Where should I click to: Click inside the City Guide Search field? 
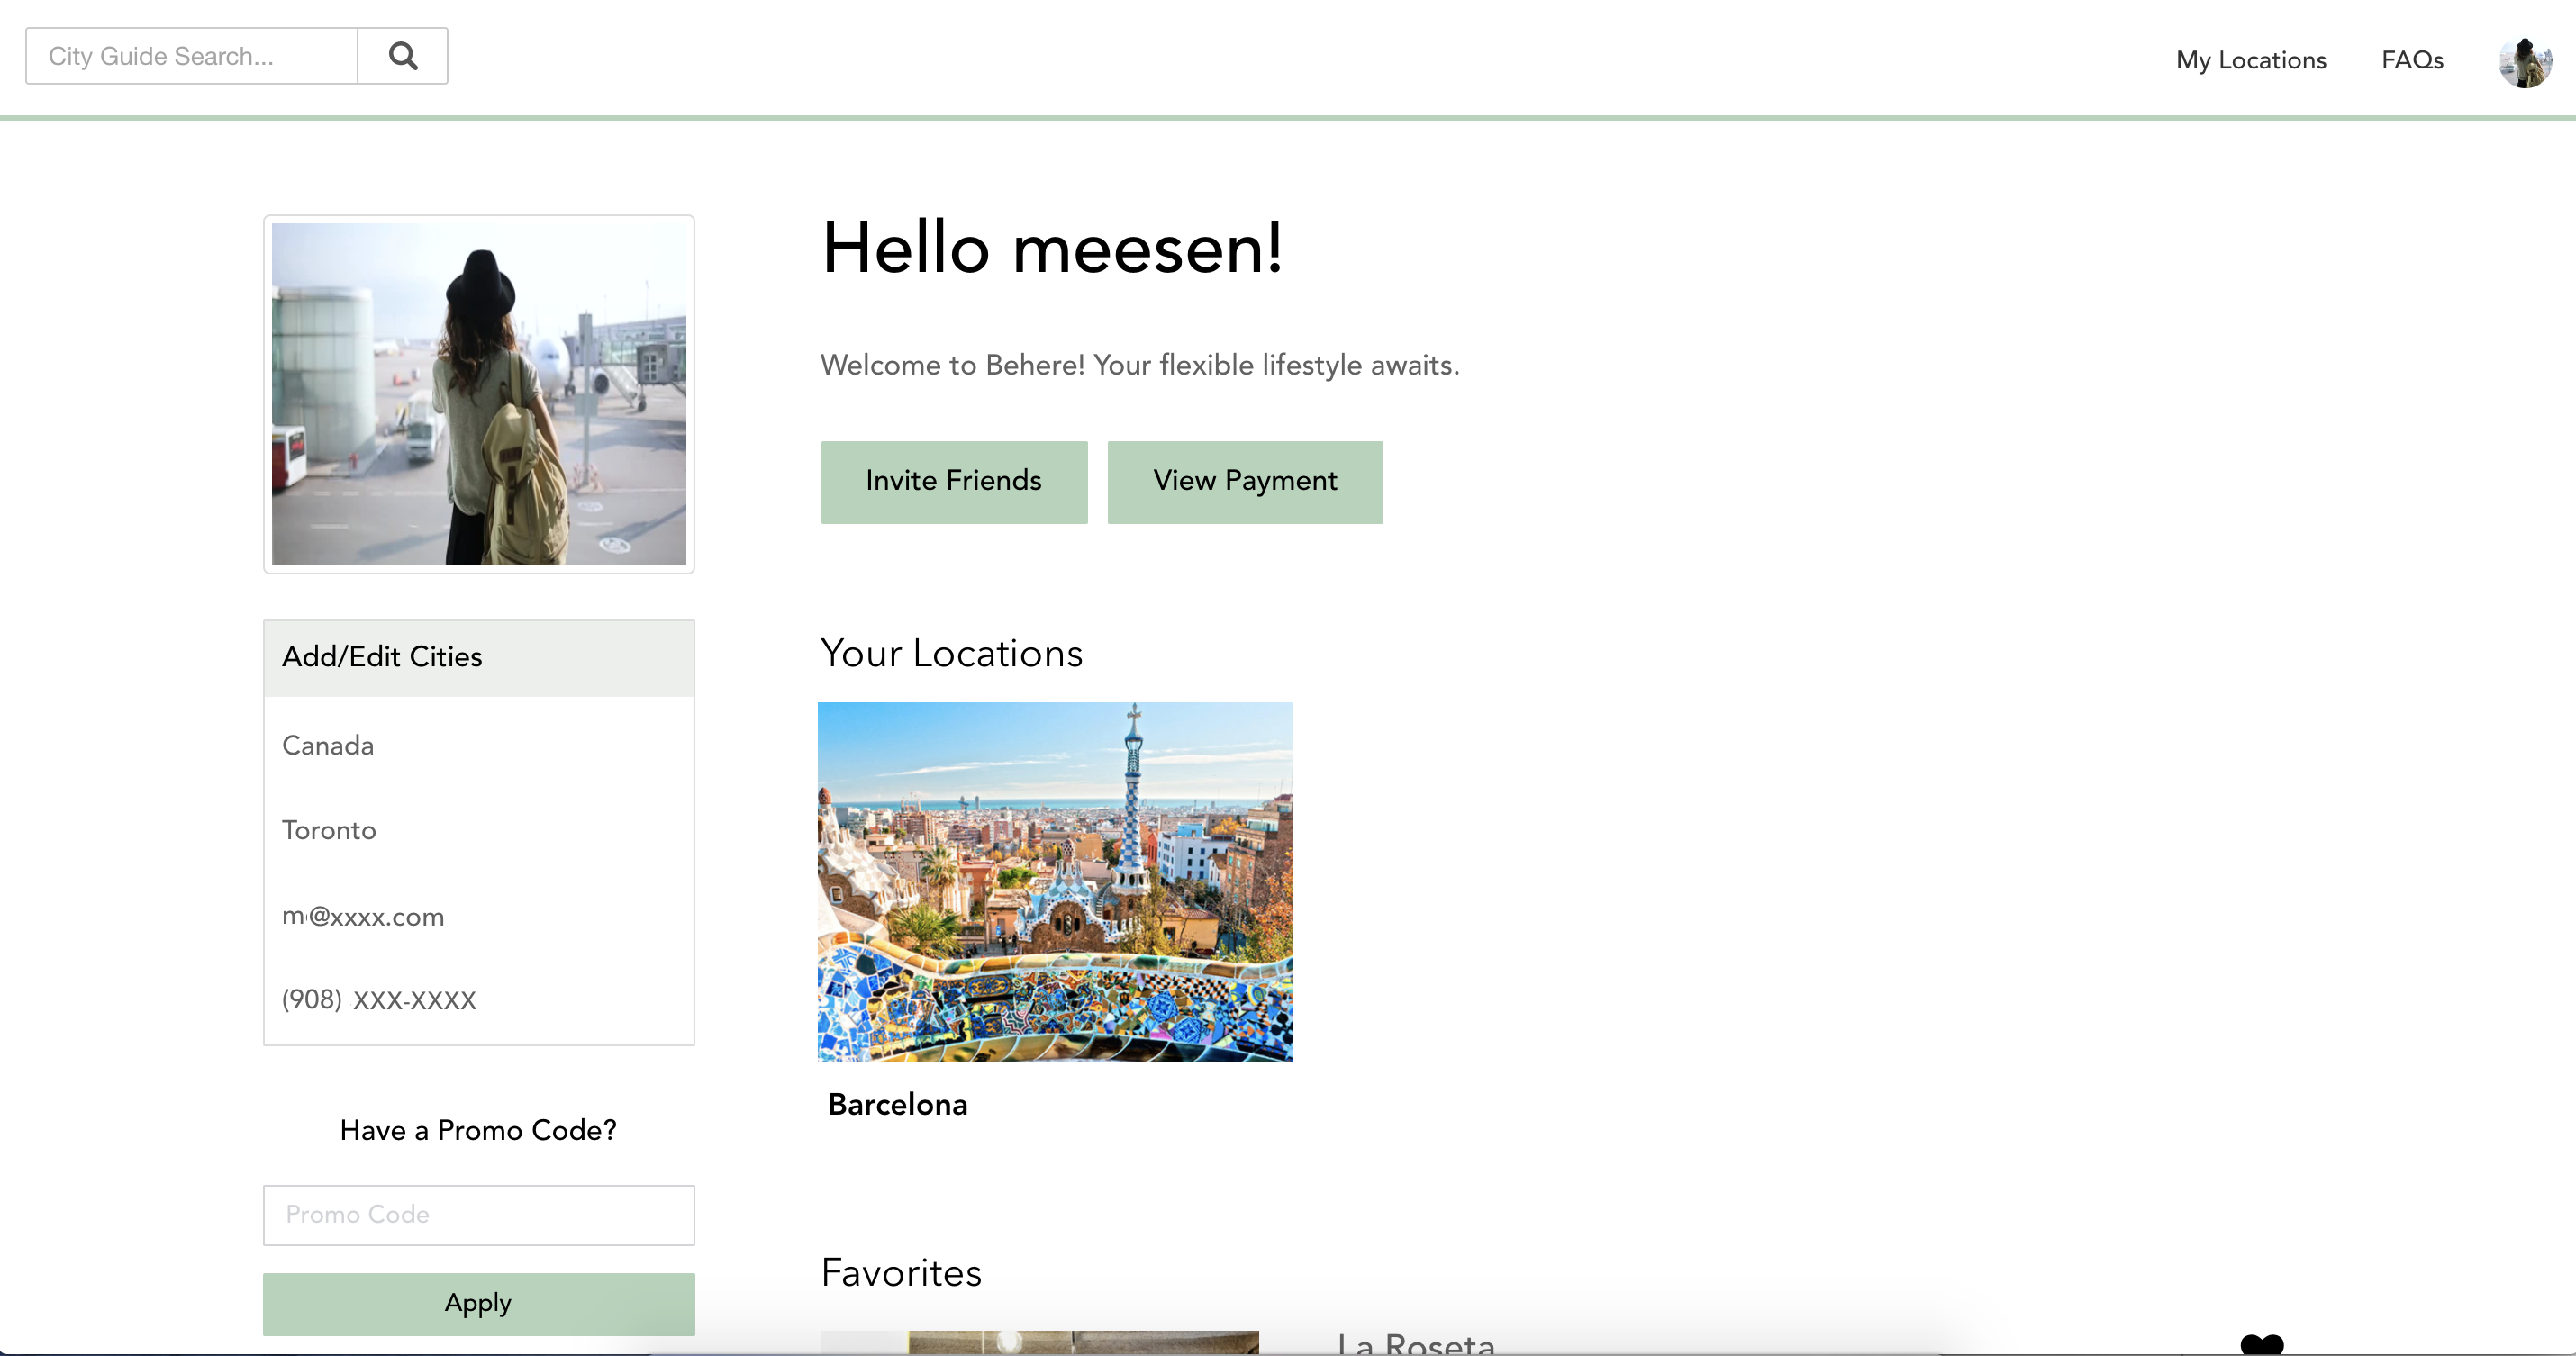point(192,56)
